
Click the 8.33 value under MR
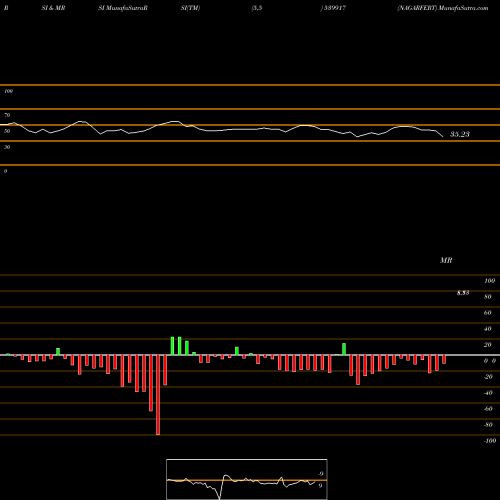coord(463,293)
